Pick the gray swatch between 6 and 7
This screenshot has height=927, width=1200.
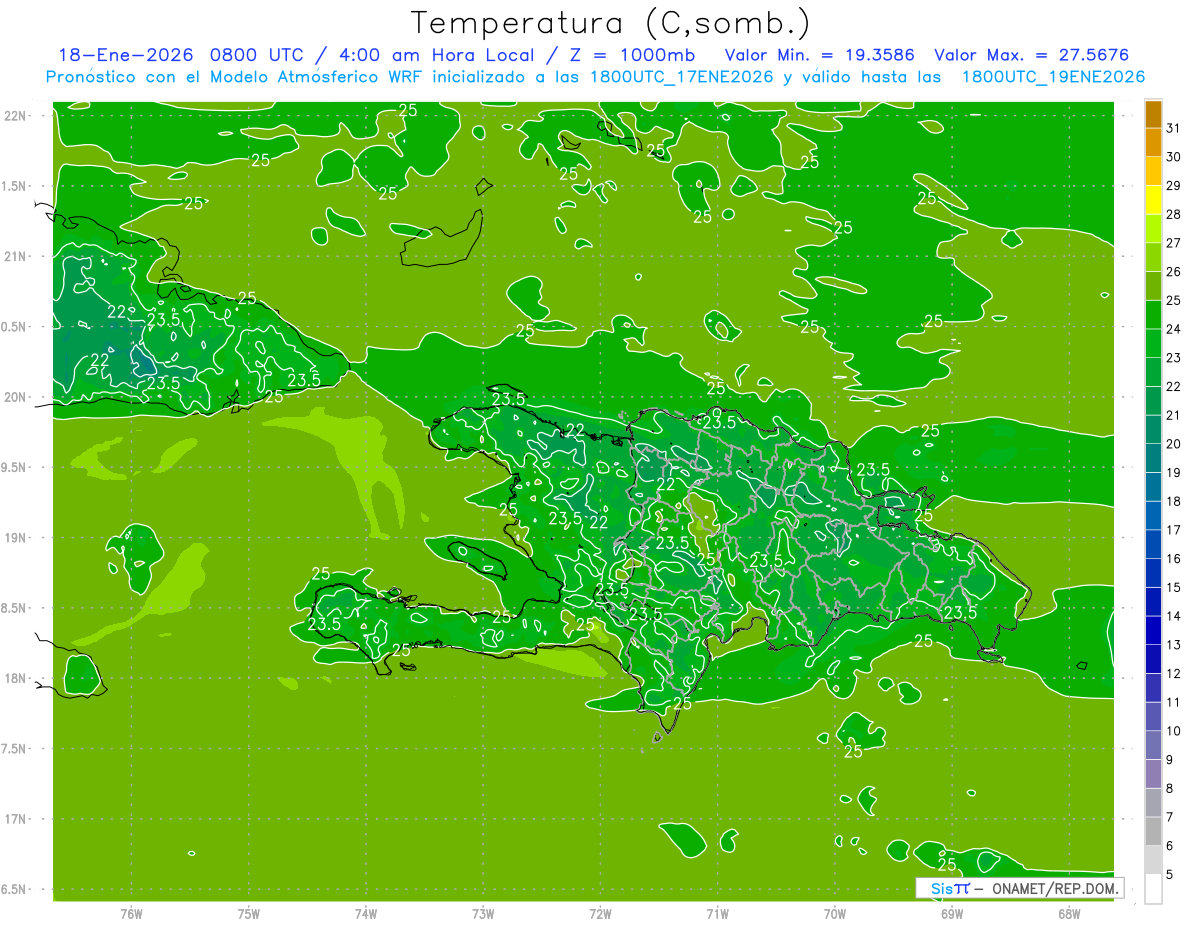1153,832
